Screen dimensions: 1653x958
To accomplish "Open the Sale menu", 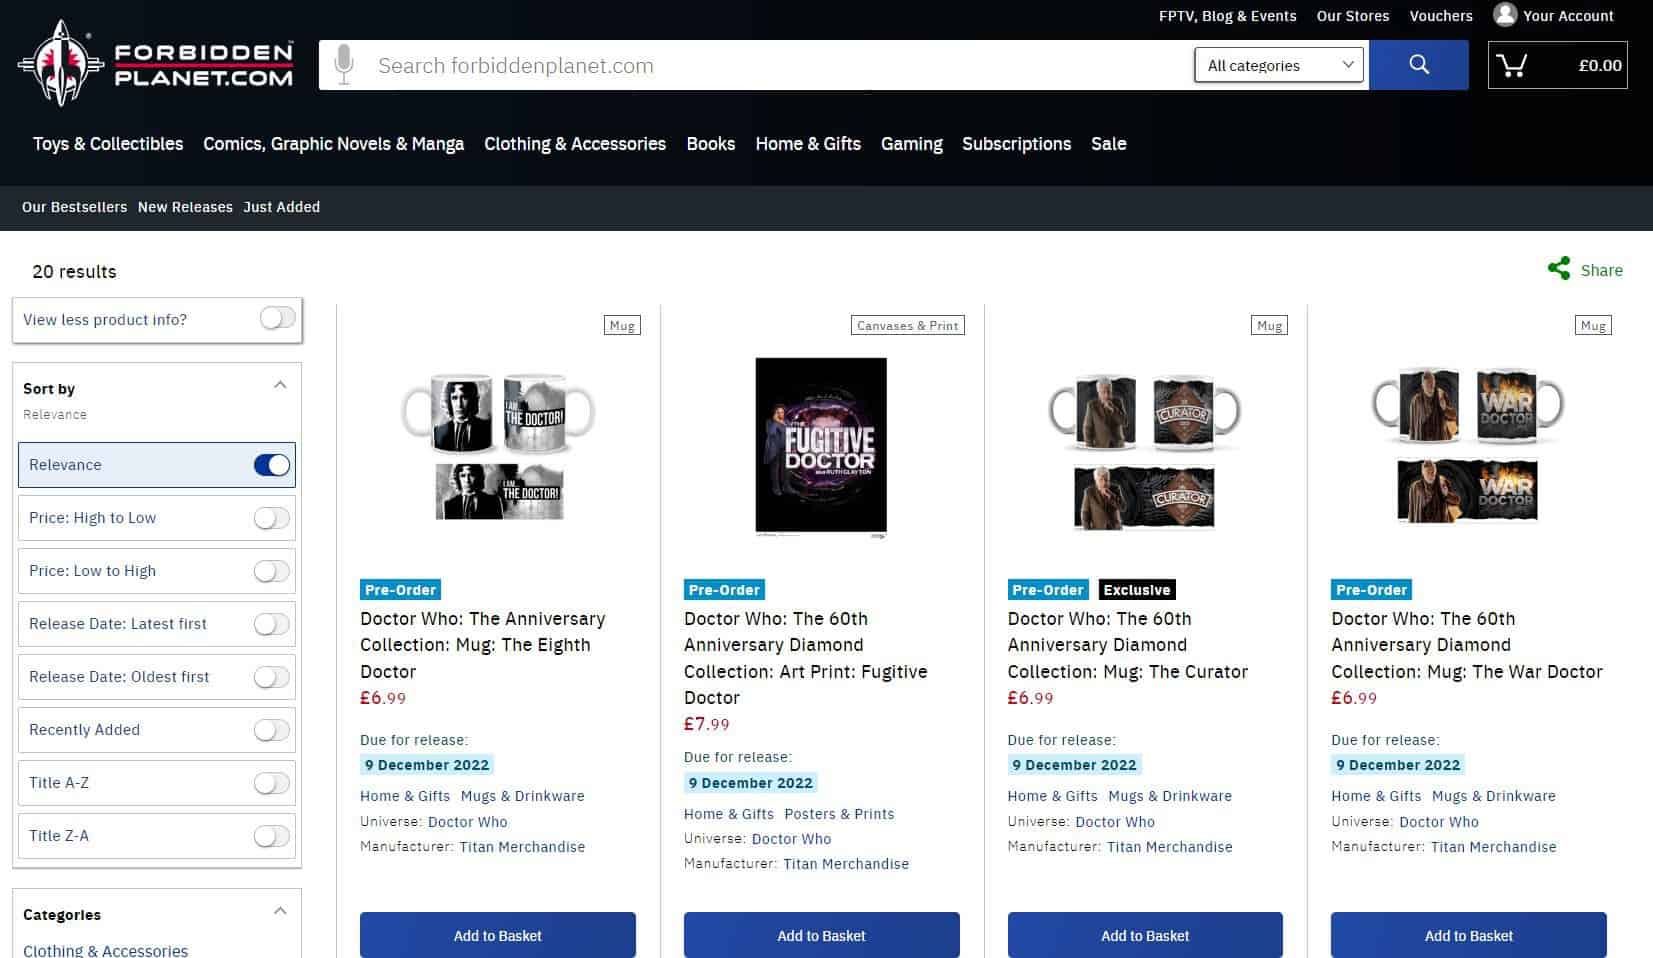I will 1109,144.
